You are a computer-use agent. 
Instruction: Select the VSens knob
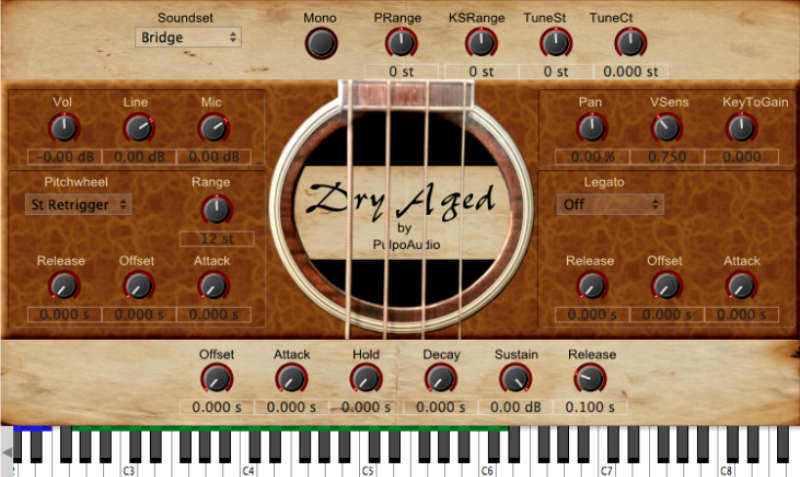[666, 128]
